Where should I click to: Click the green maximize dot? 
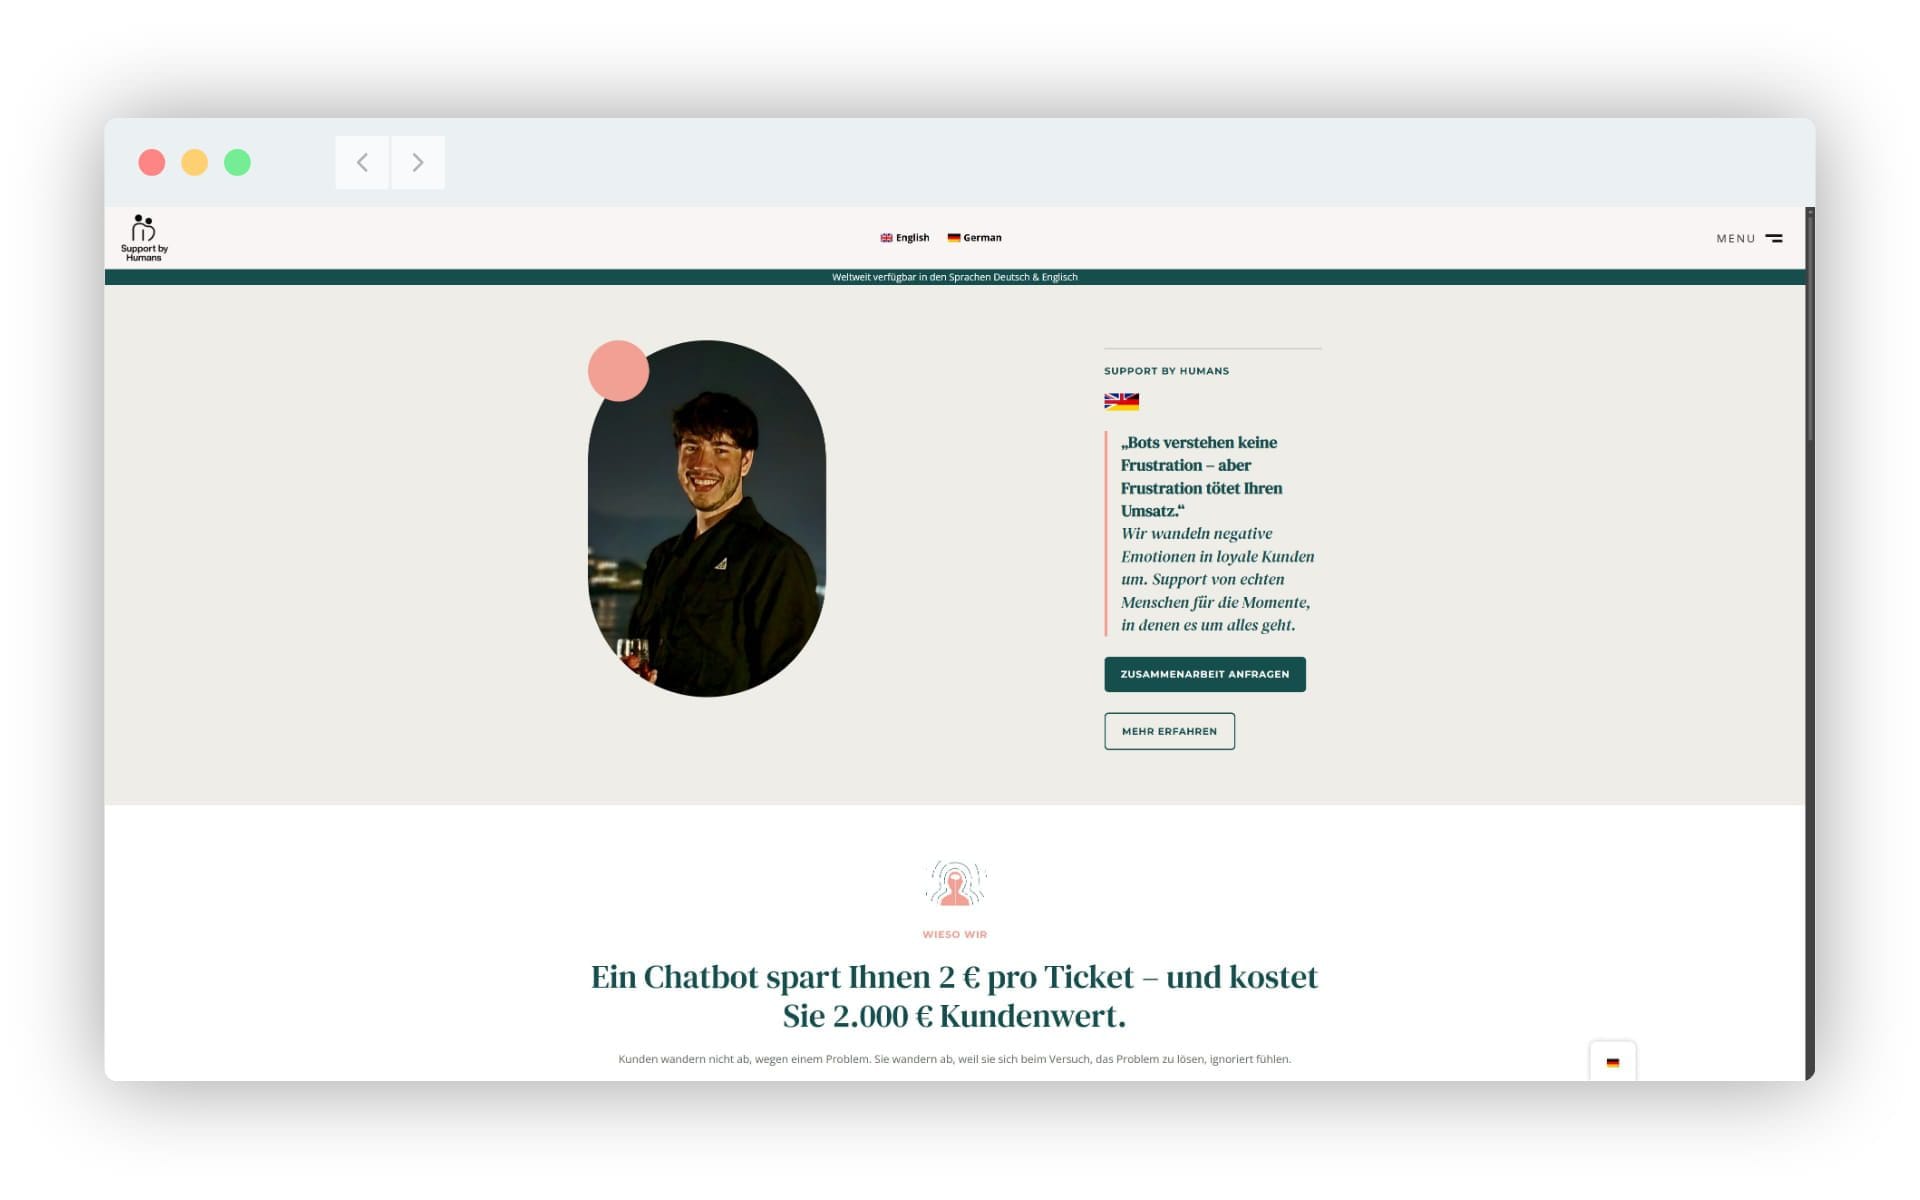237,162
